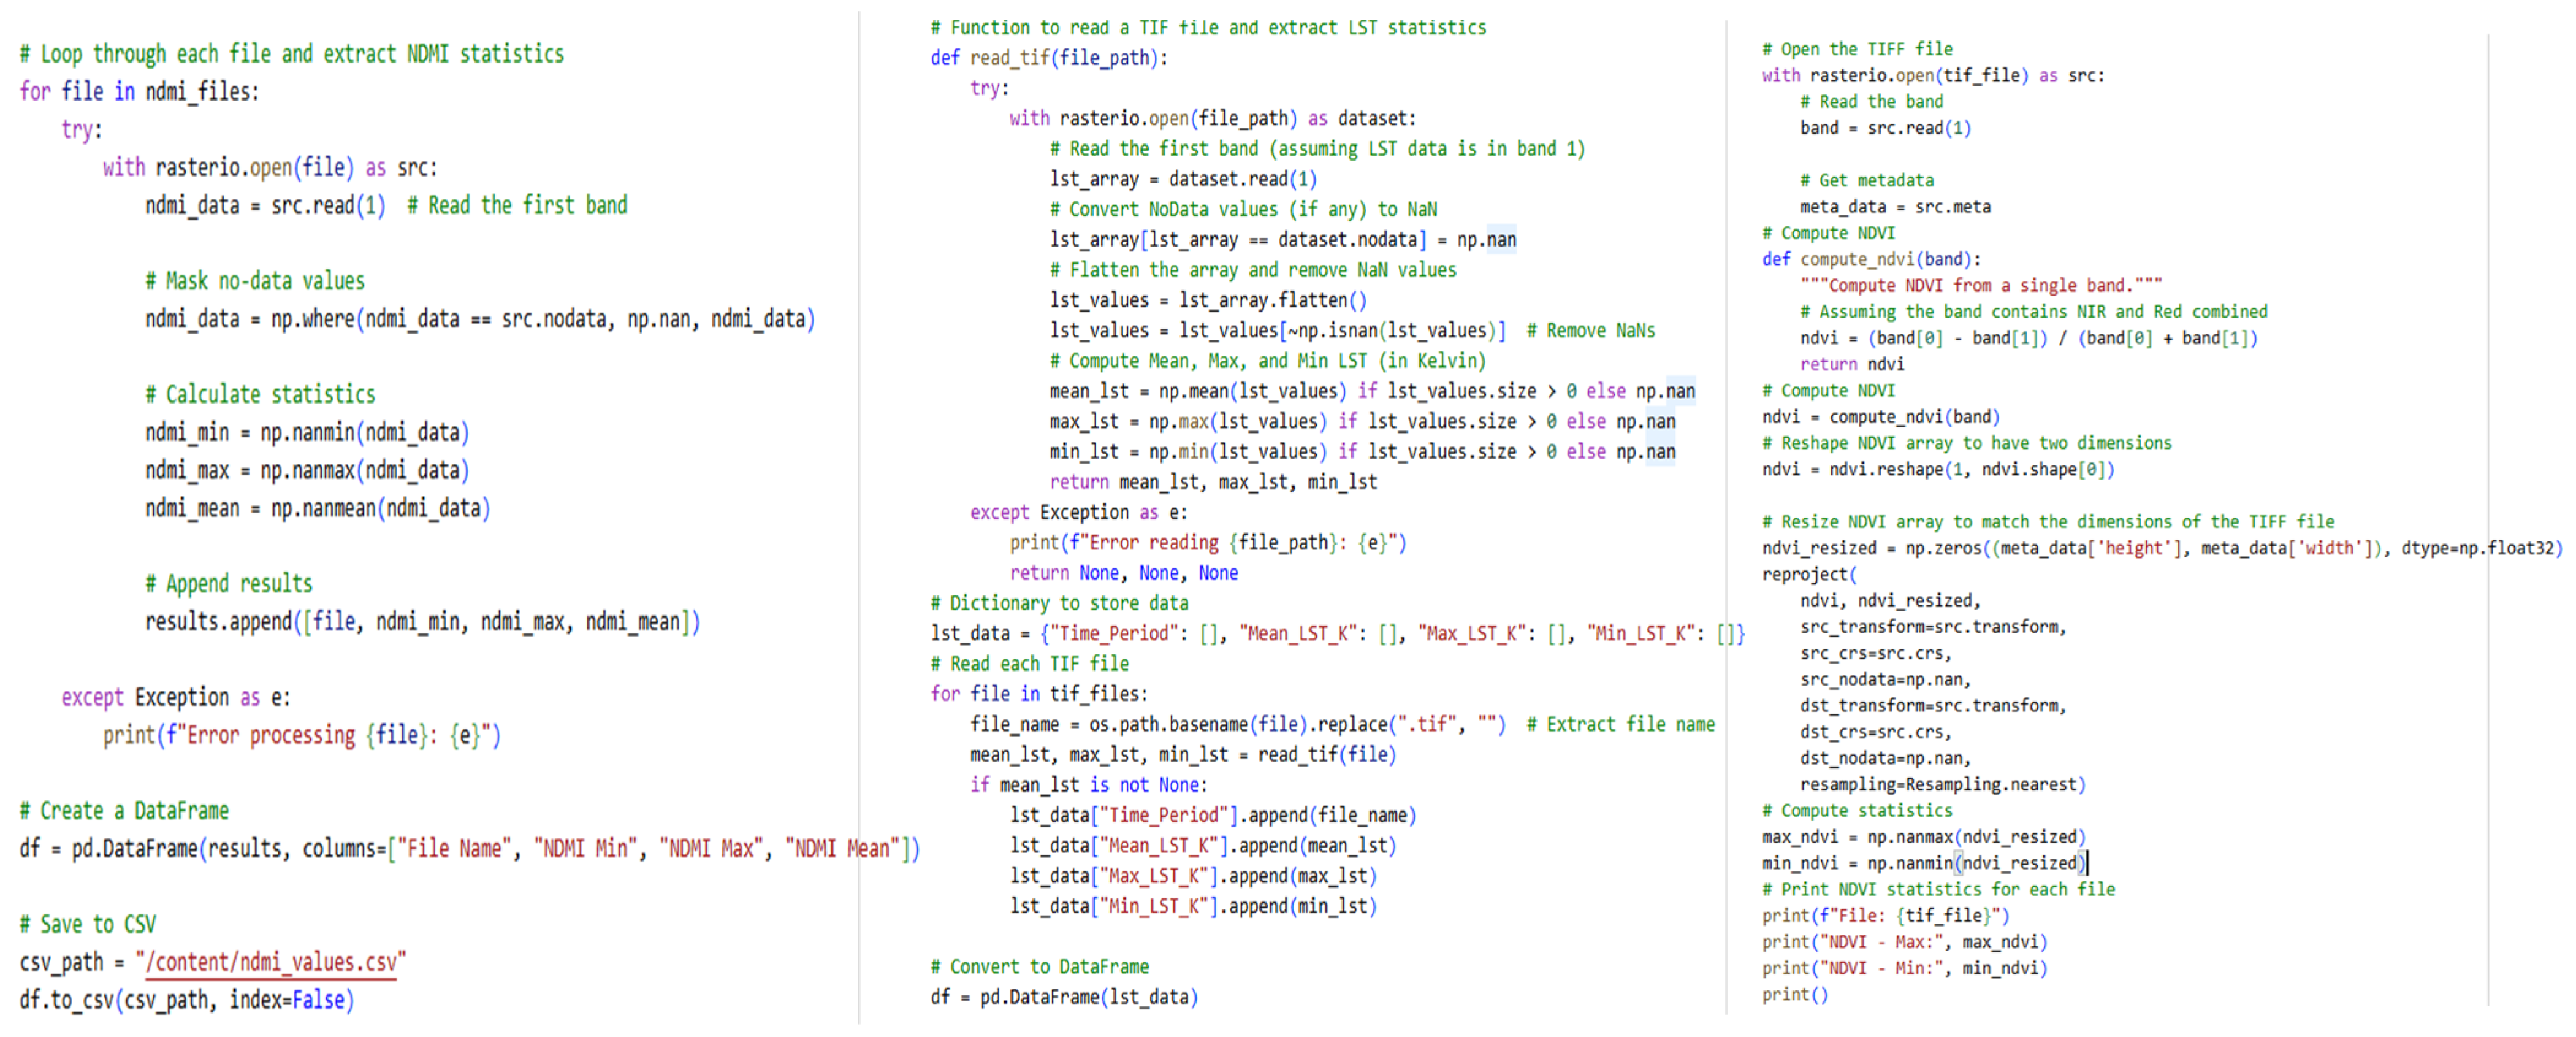Click the resampling=Resampling.nearest argument line
2576x1037 pixels.
point(1942,785)
